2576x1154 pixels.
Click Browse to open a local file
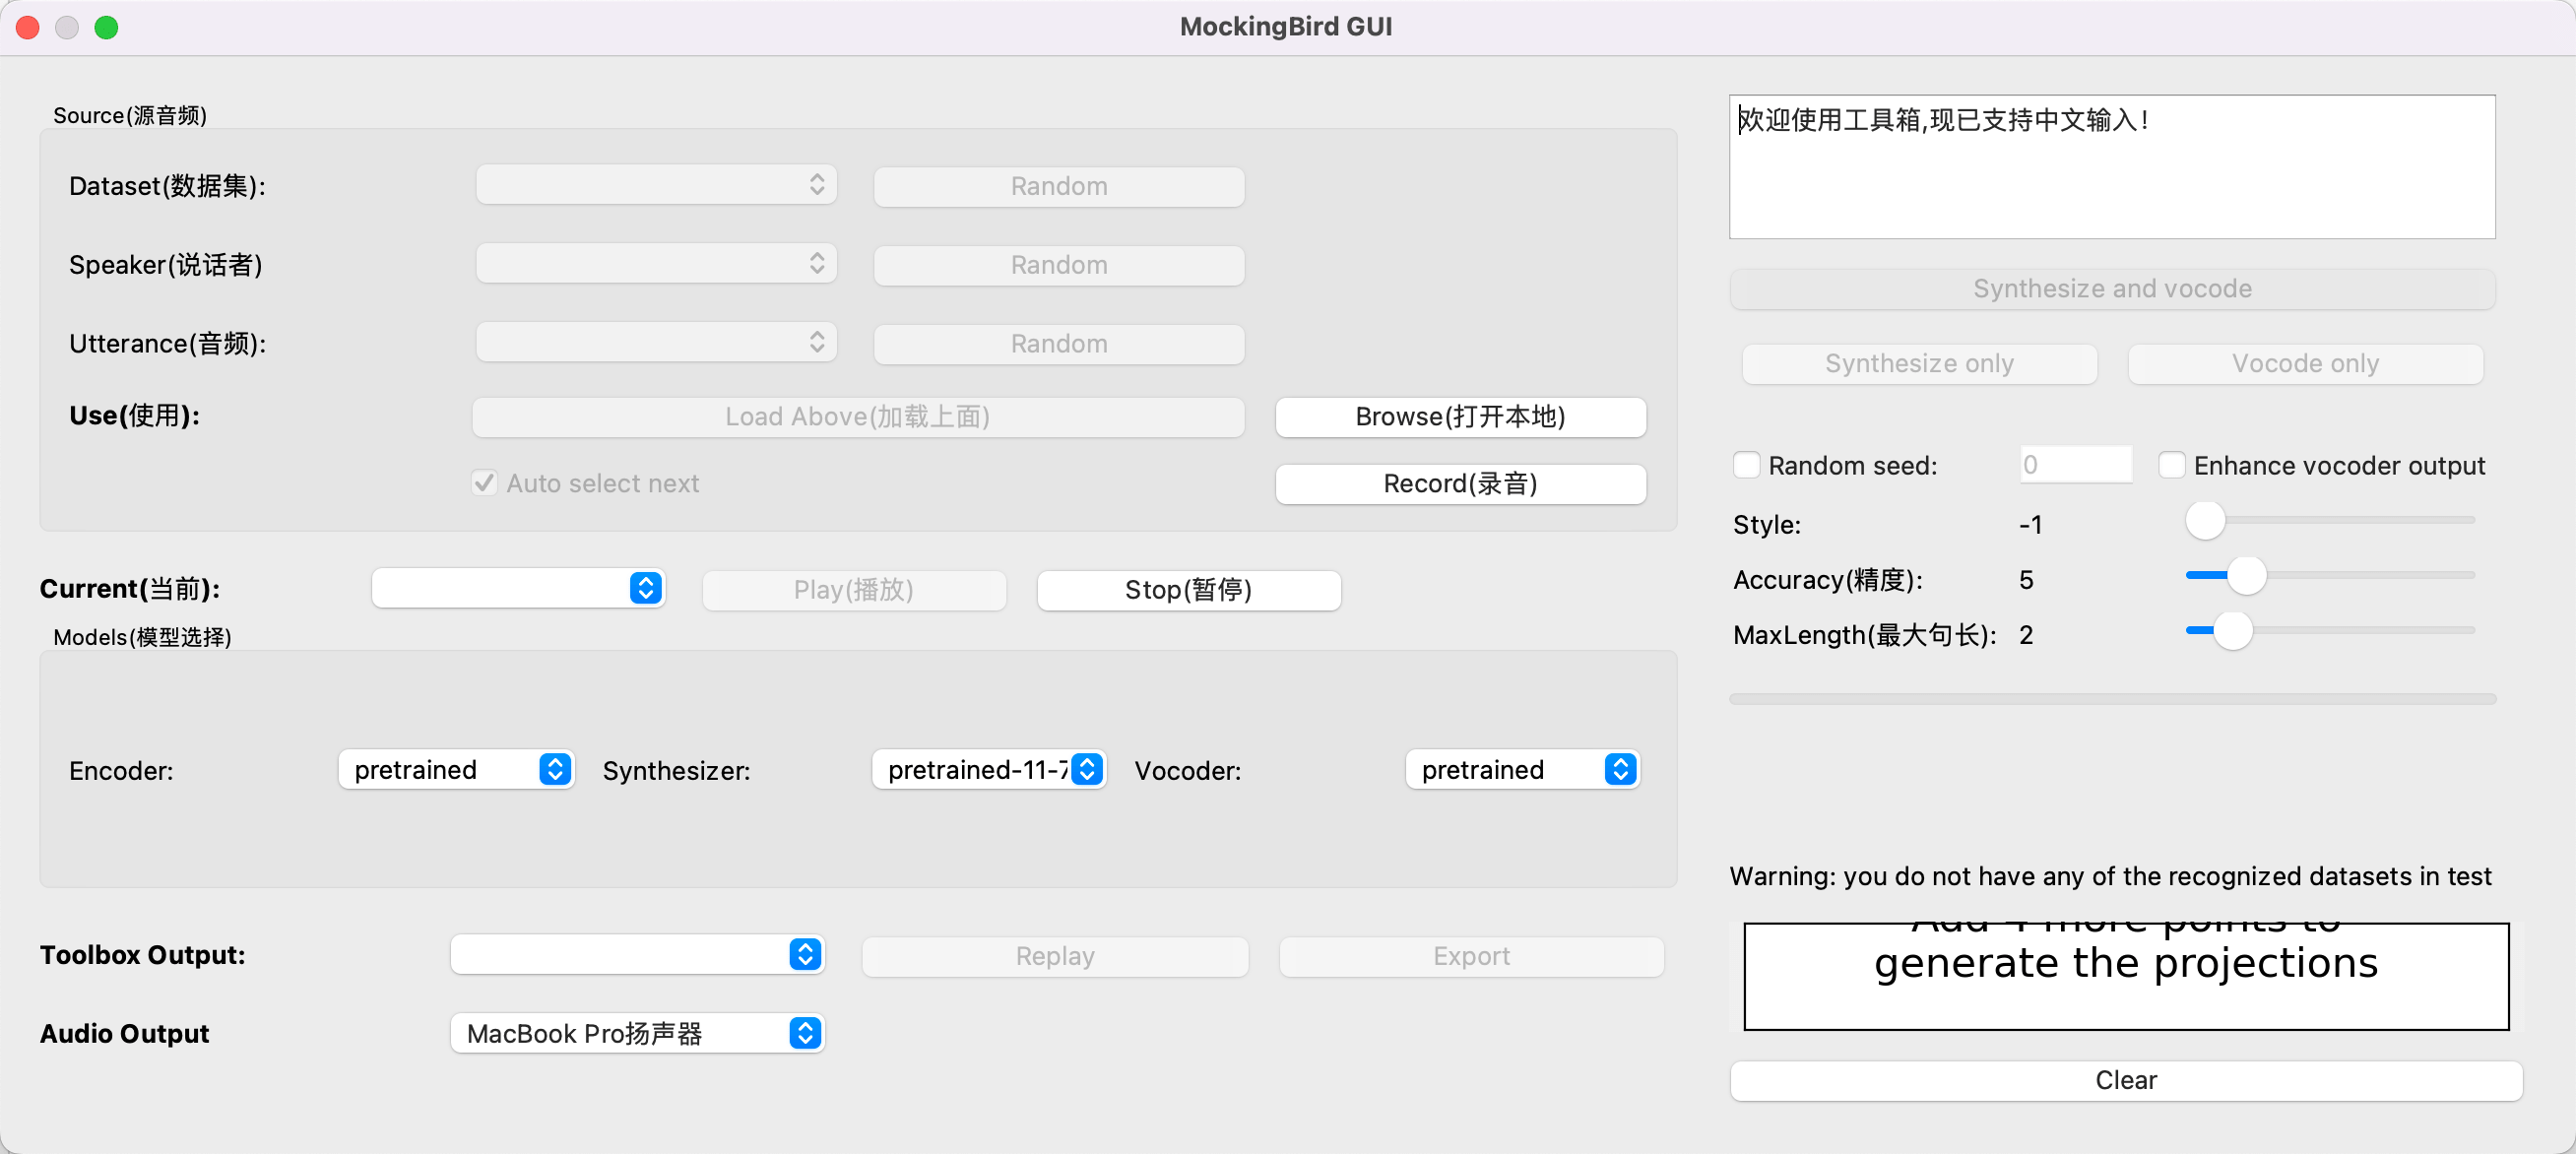point(1459,416)
